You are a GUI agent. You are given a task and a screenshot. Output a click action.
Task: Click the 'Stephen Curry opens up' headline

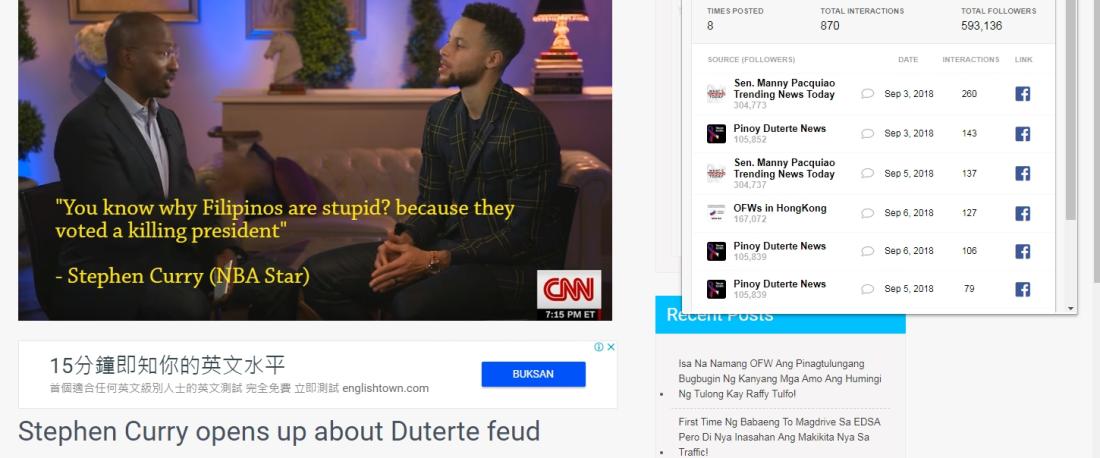click(279, 431)
